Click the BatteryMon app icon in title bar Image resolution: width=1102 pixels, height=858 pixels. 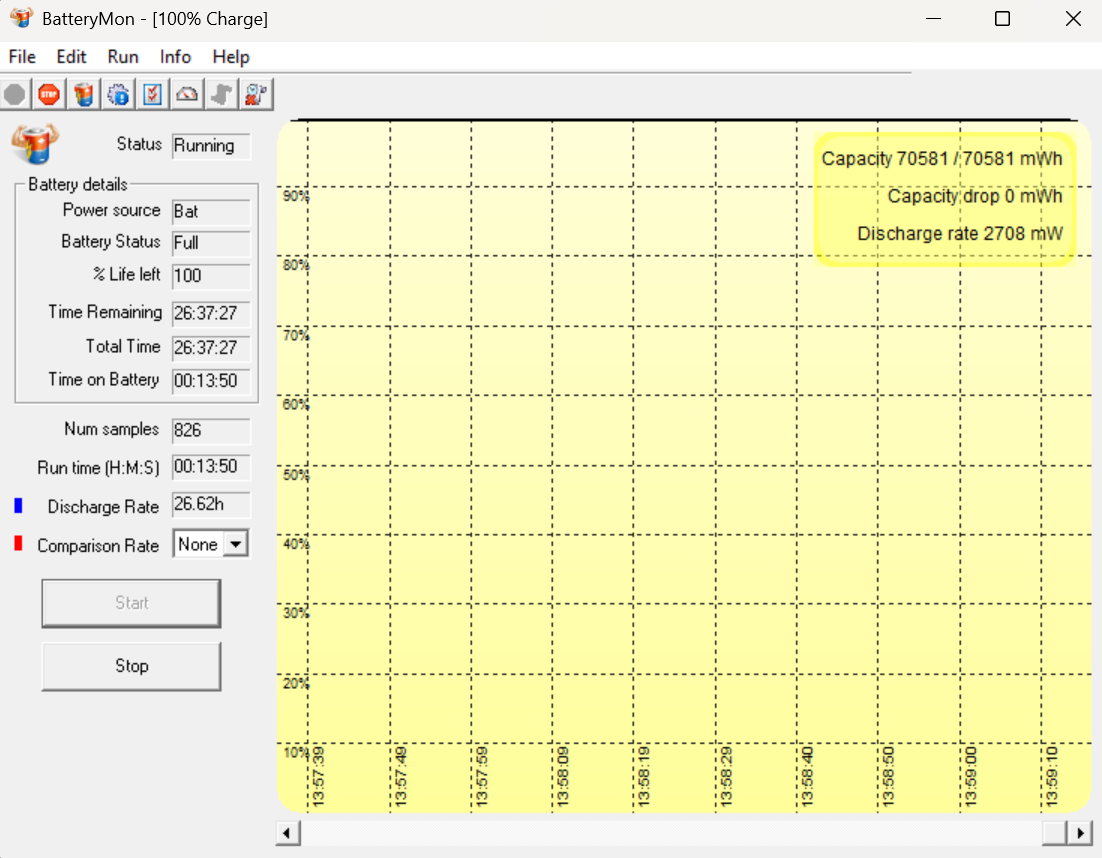pos(21,18)
